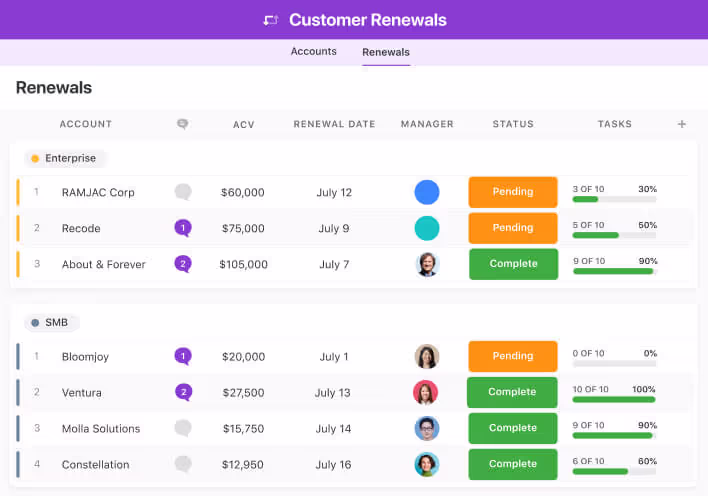
Task: Collapse the Enterprise group
Action: point(64,158)
